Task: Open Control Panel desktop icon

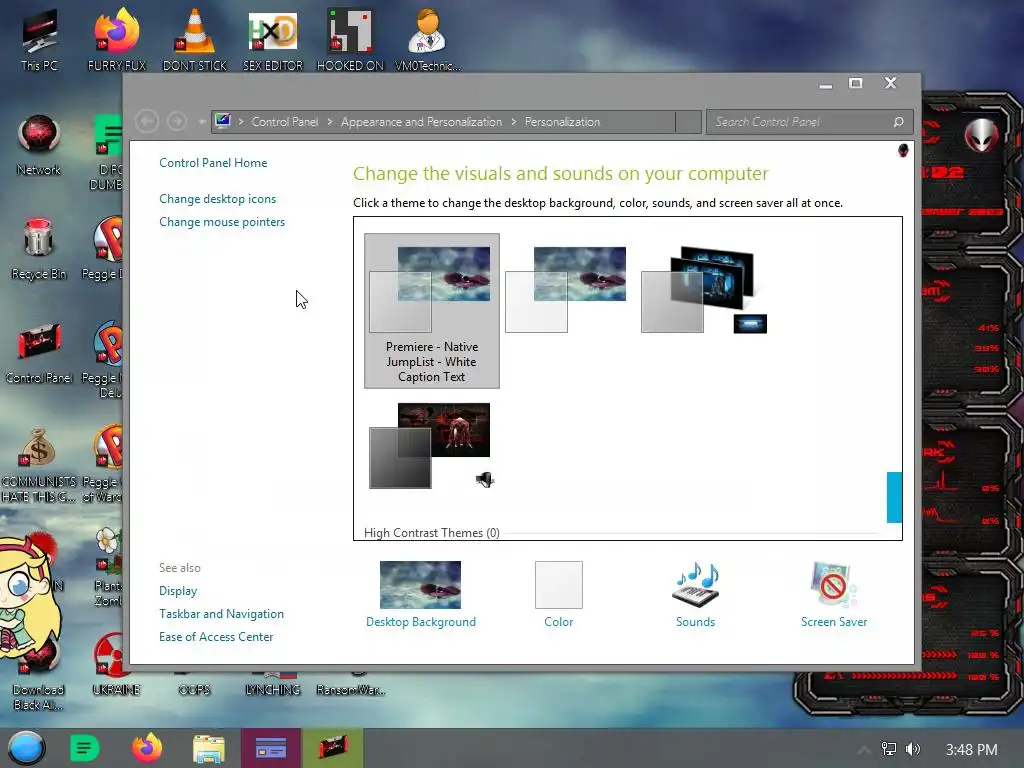Action: (x=39, y=353)
